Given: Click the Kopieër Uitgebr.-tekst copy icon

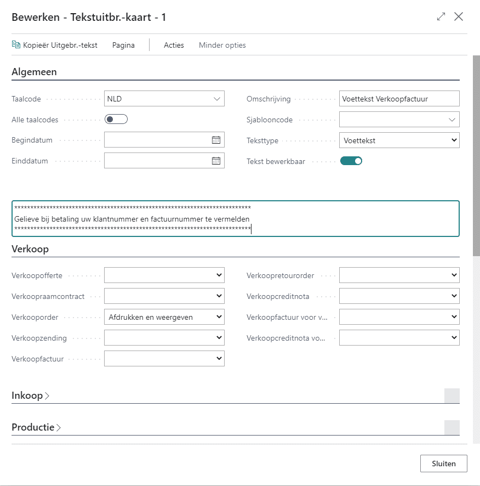Looking at the screenshot, I should click(x=16, y=45).
